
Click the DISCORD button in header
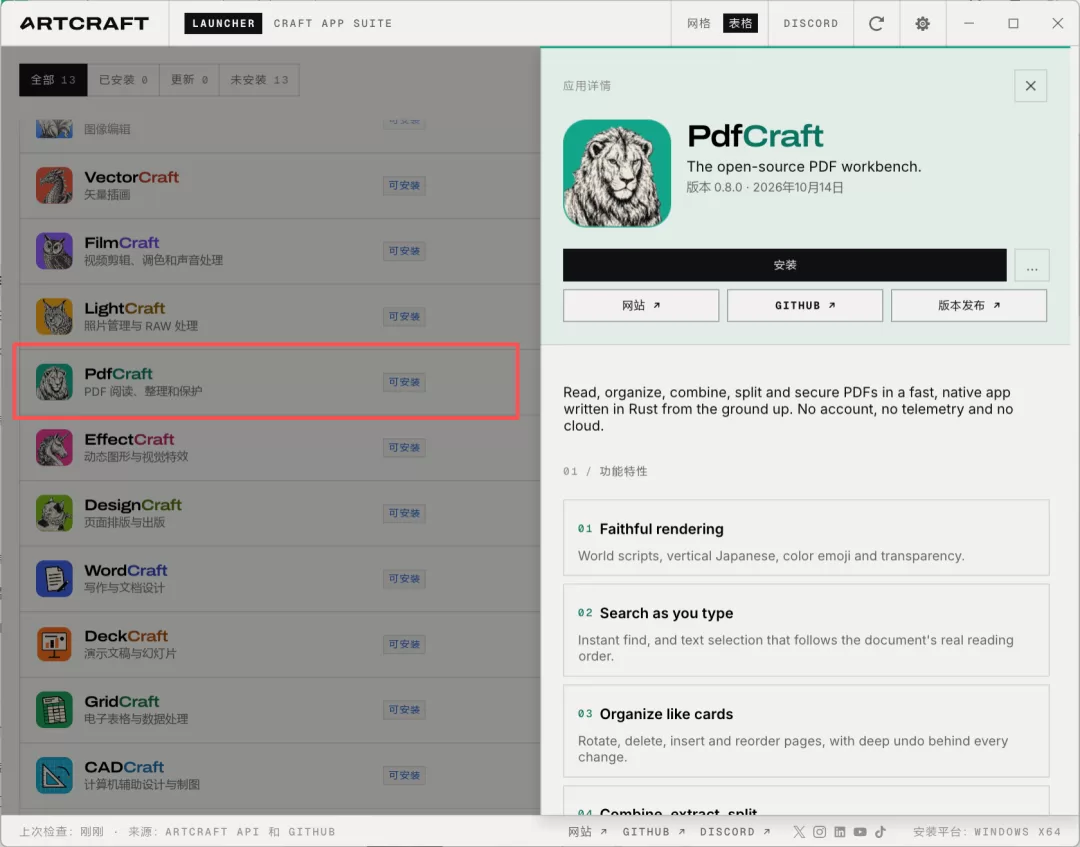[811, 23]
